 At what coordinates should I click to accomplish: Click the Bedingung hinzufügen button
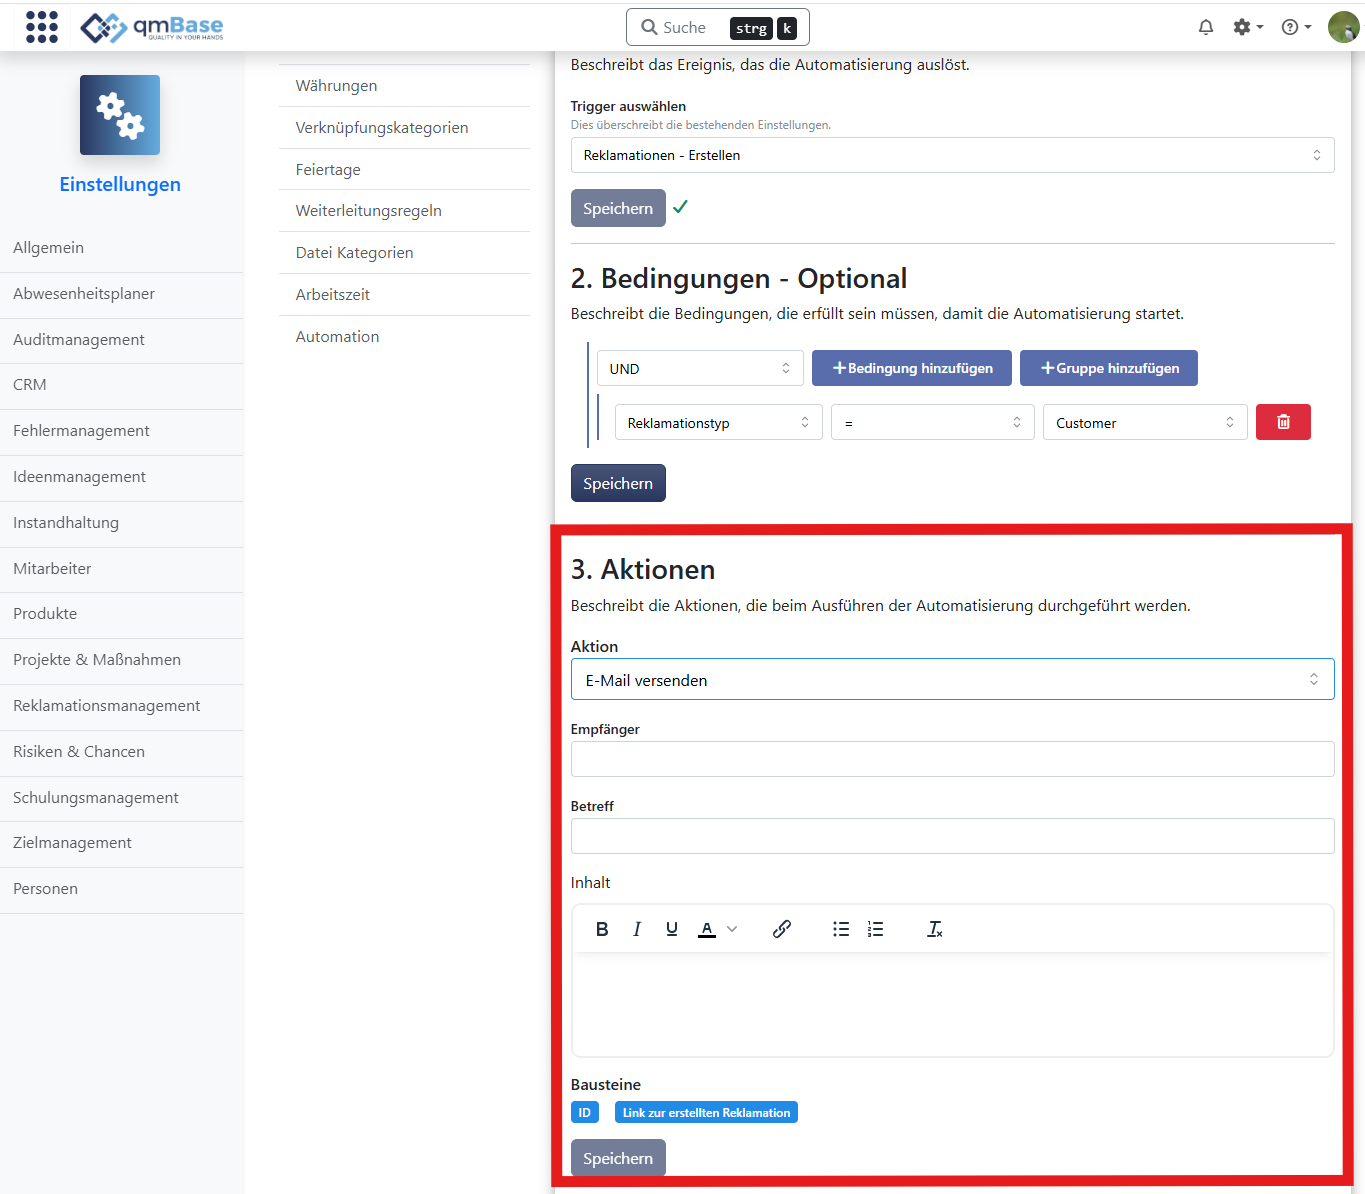click(x=911, y=368)
